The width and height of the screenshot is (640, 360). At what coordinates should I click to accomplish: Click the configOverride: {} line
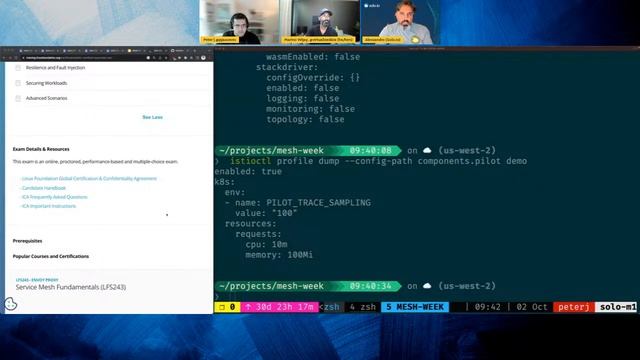(x=313, y=78)
